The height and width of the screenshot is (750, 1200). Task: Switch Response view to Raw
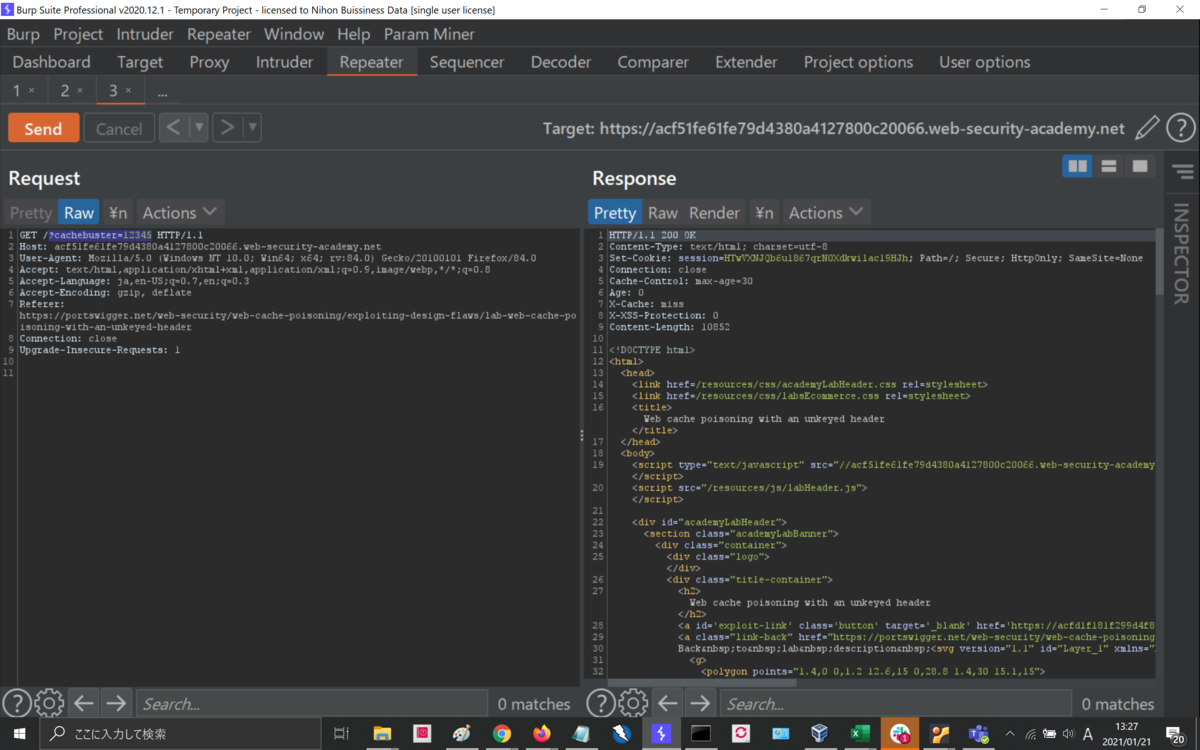[663, 212]
